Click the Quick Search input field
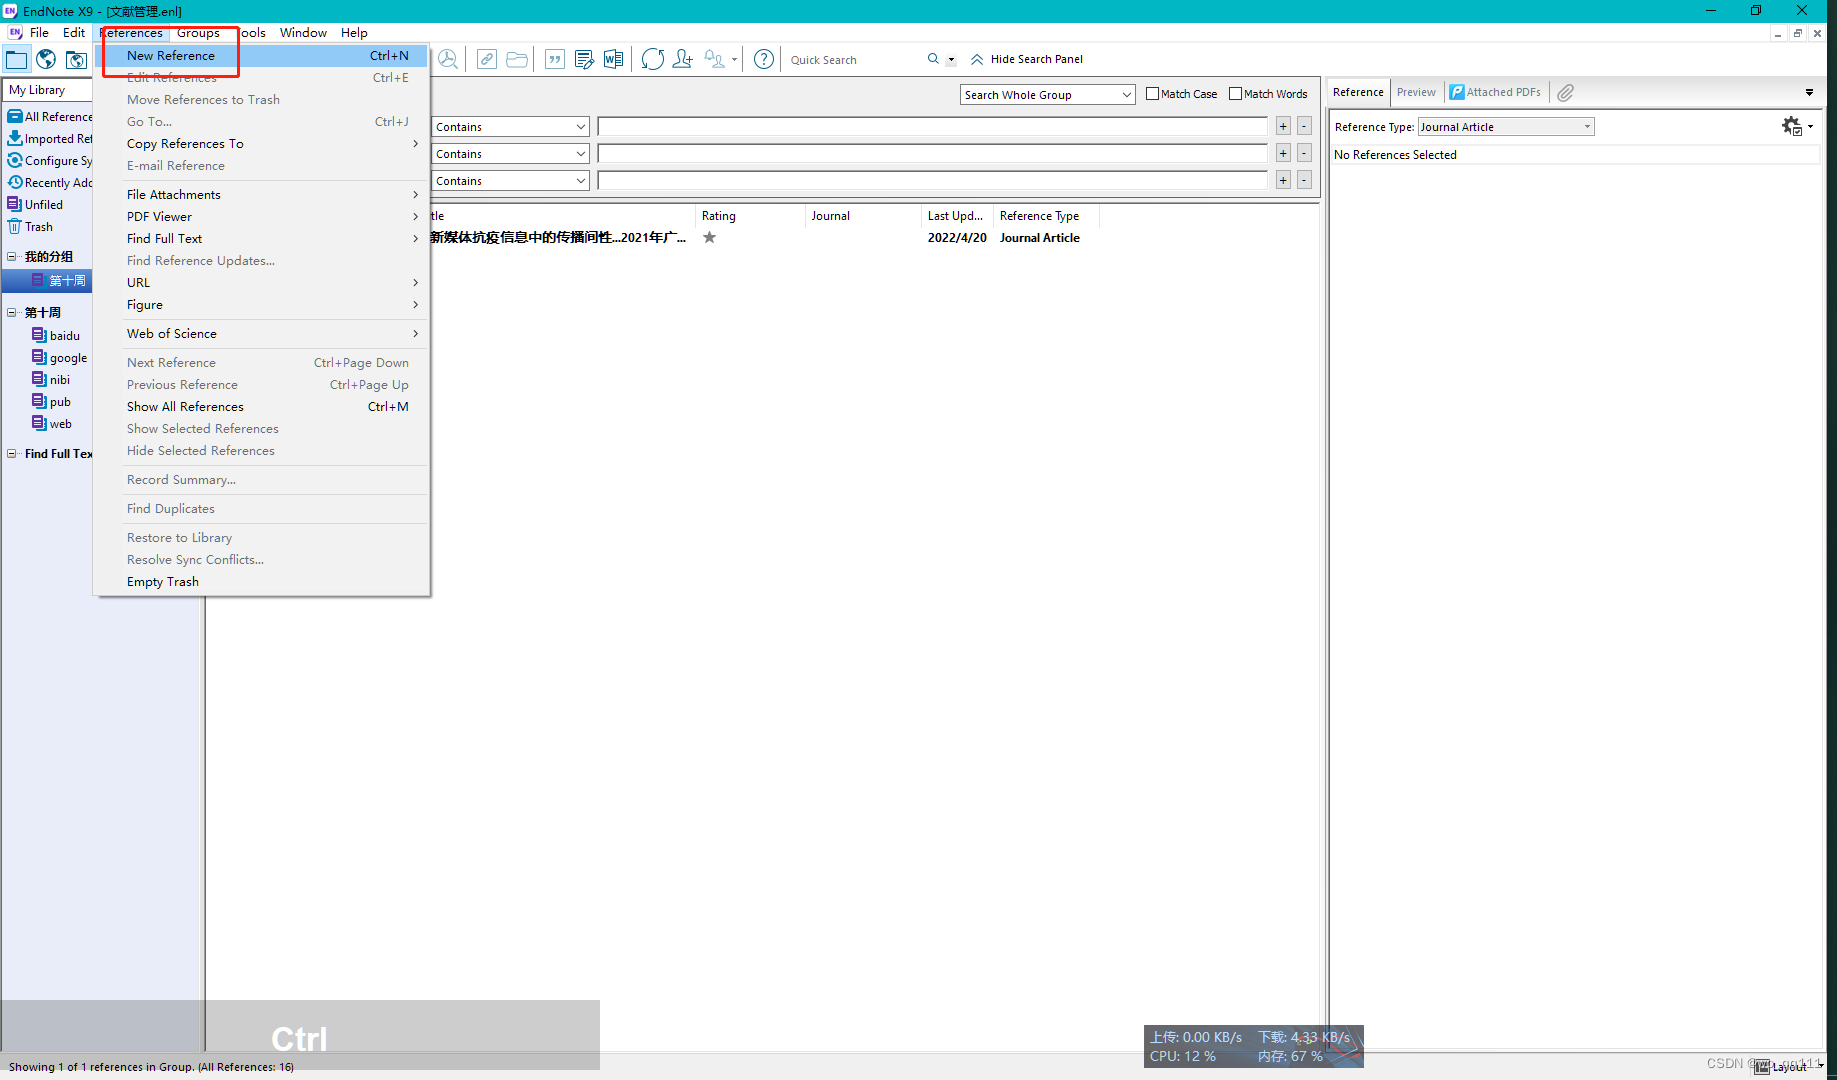 point(855,60)
